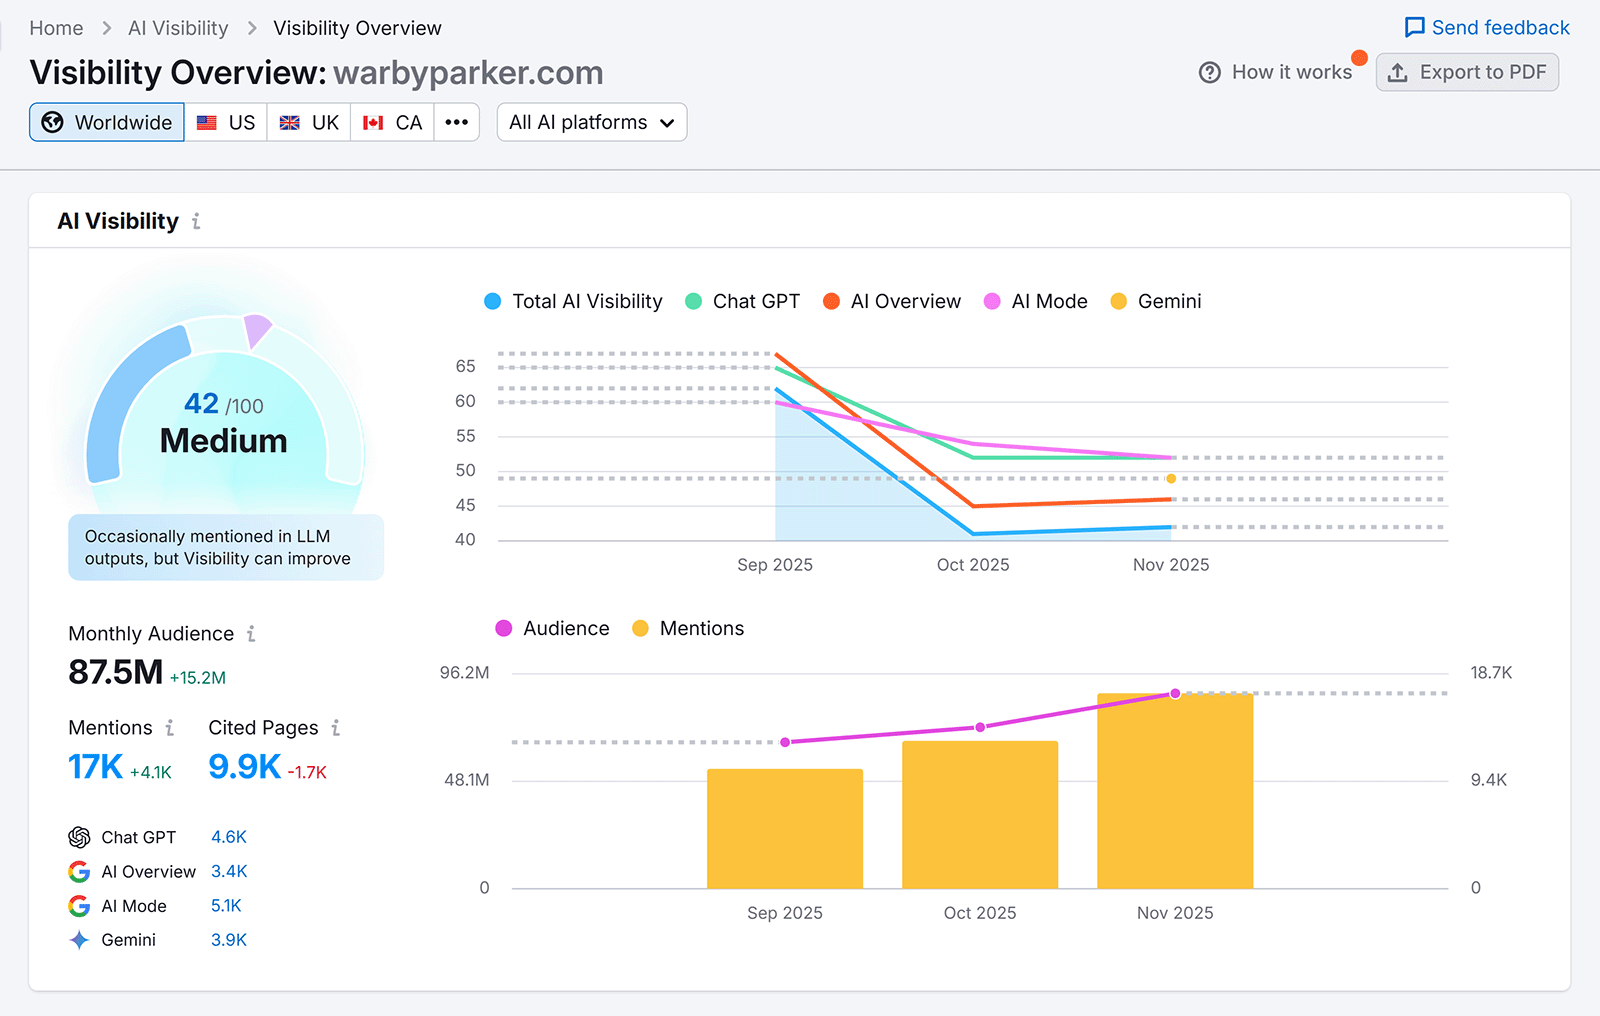Screen dimensions: 1600x1016
Task: Click the info icon beside Monthly Audience
Action: 252,633
